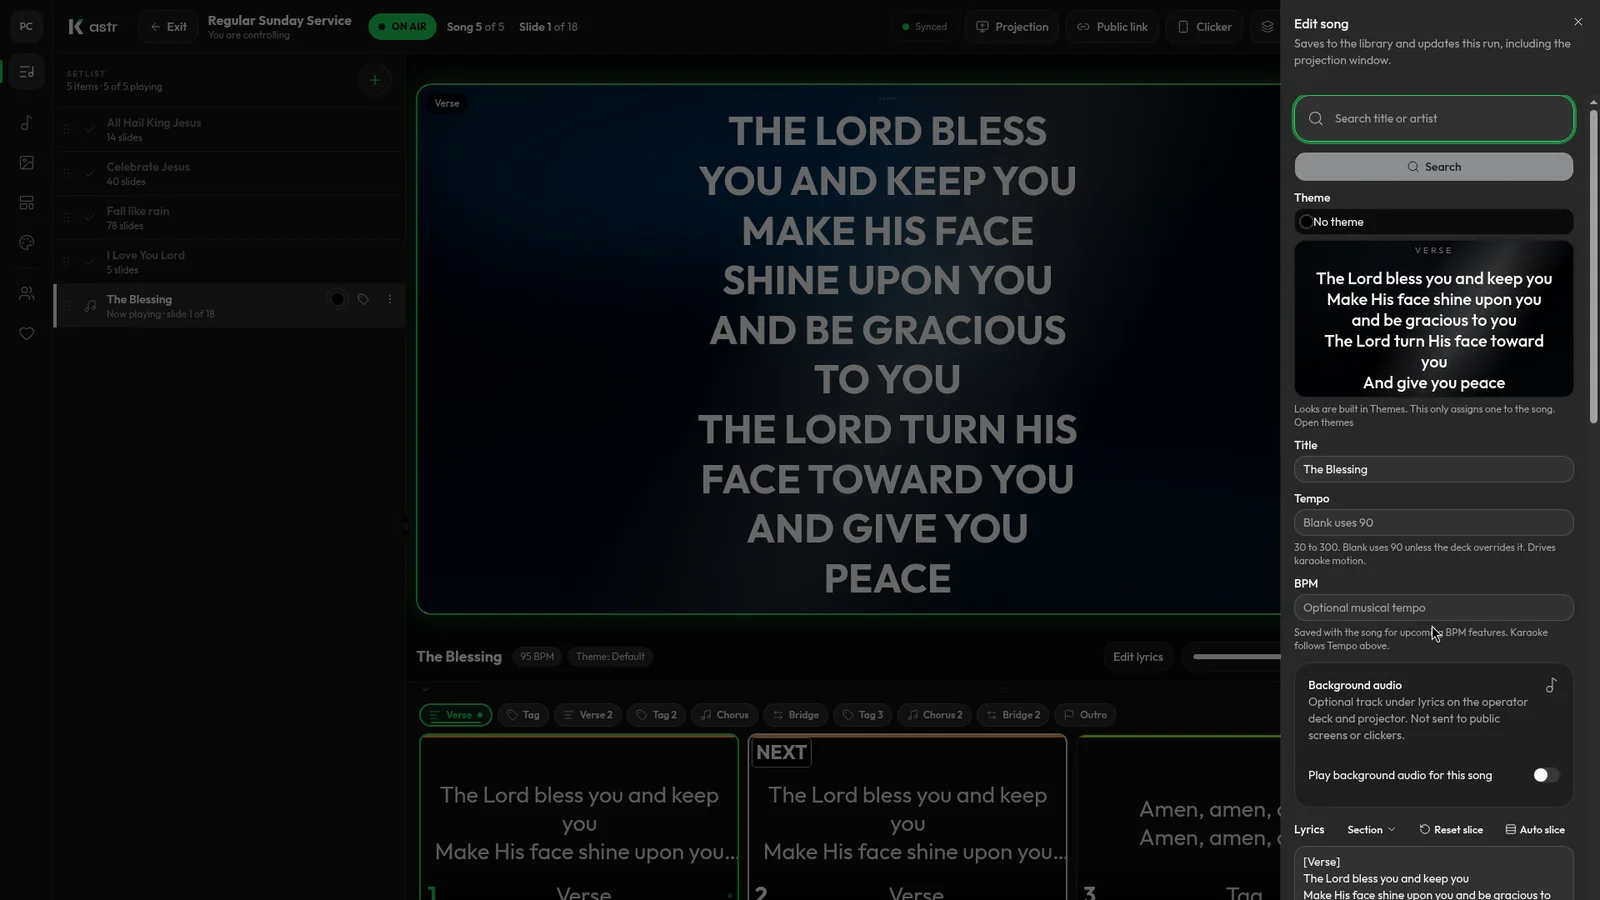1600x900 pixels.
Task: Click Reset slice in Lyrics
Action: [1451, 830]
